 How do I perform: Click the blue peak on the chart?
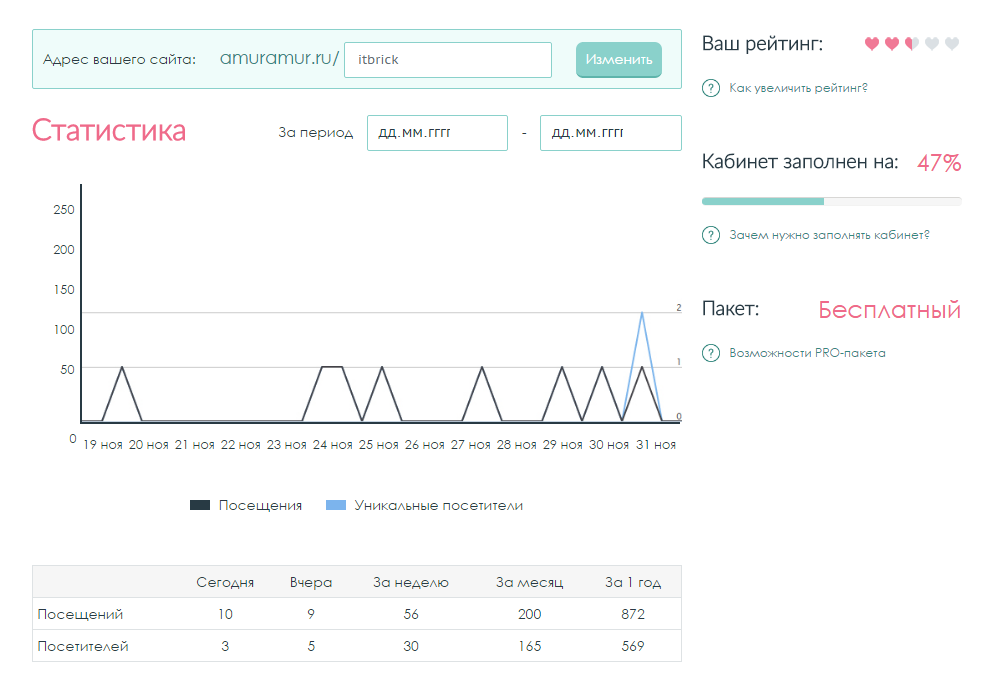(x=641, y=314)
